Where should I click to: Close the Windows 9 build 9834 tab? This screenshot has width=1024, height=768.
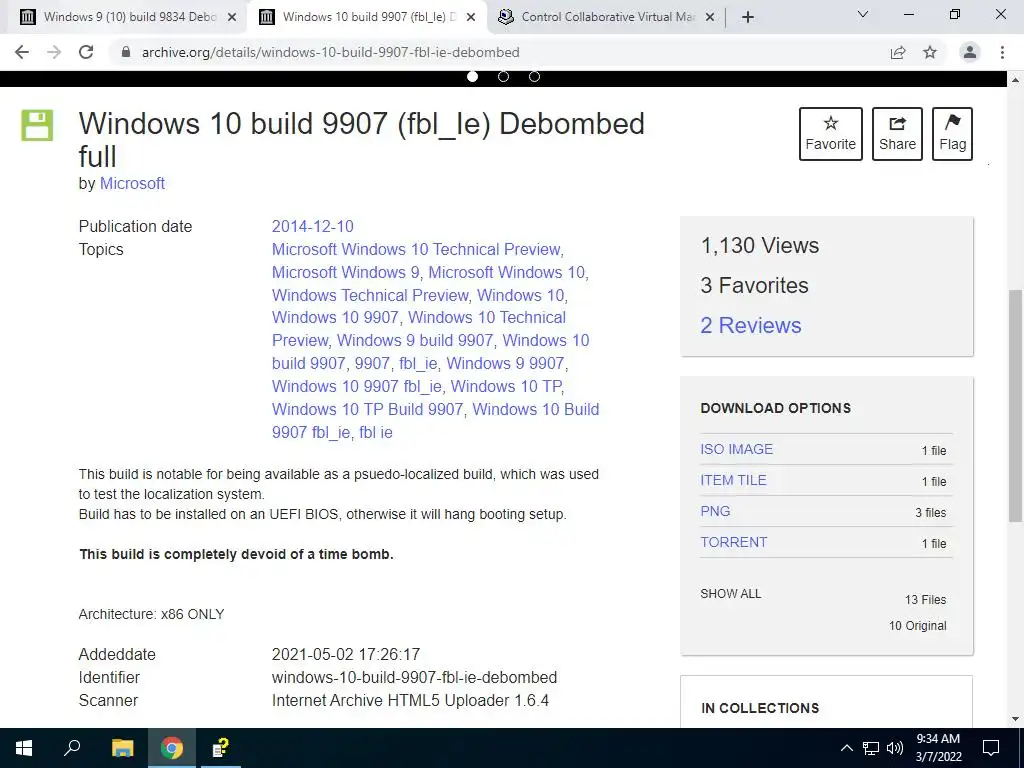click(x=232, y=18)
